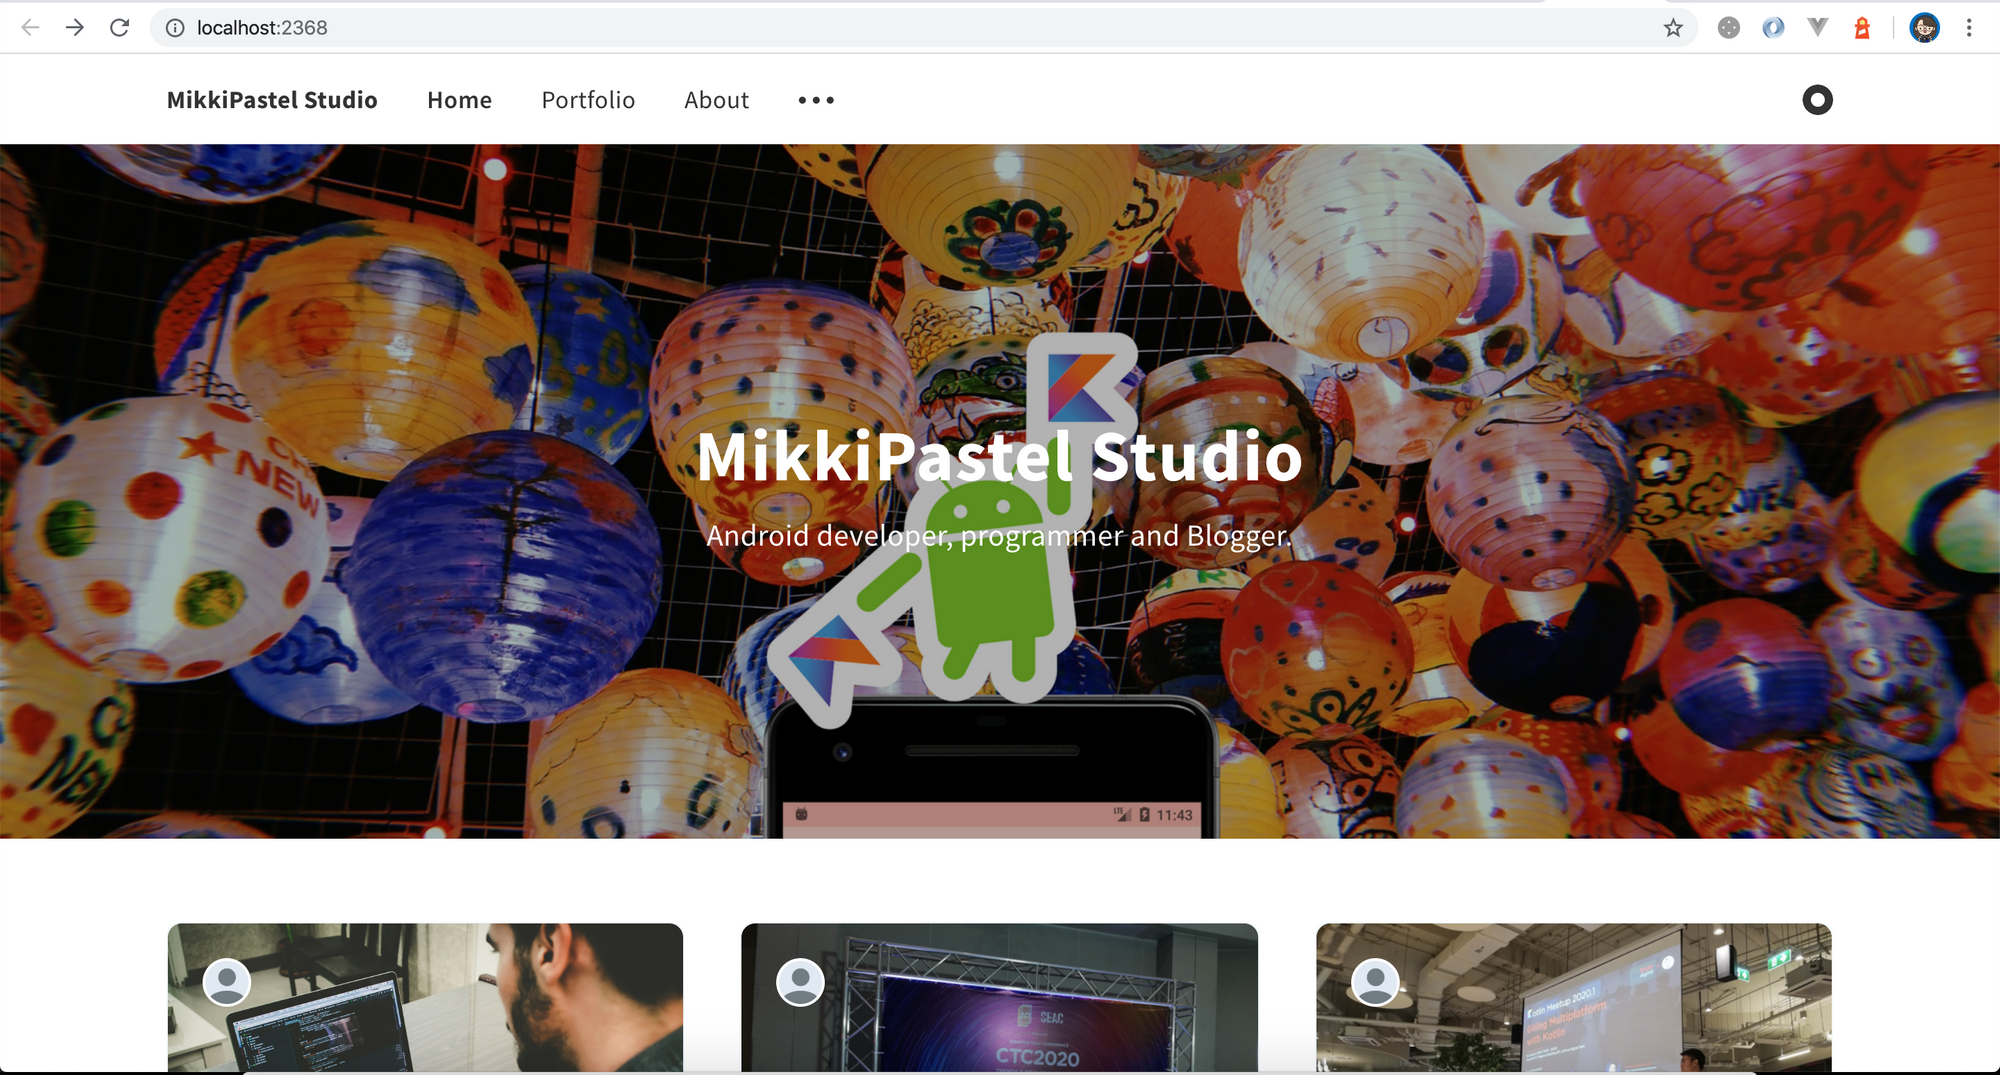Reload the localhost page
The image size is (2000, 1075).
120,28
